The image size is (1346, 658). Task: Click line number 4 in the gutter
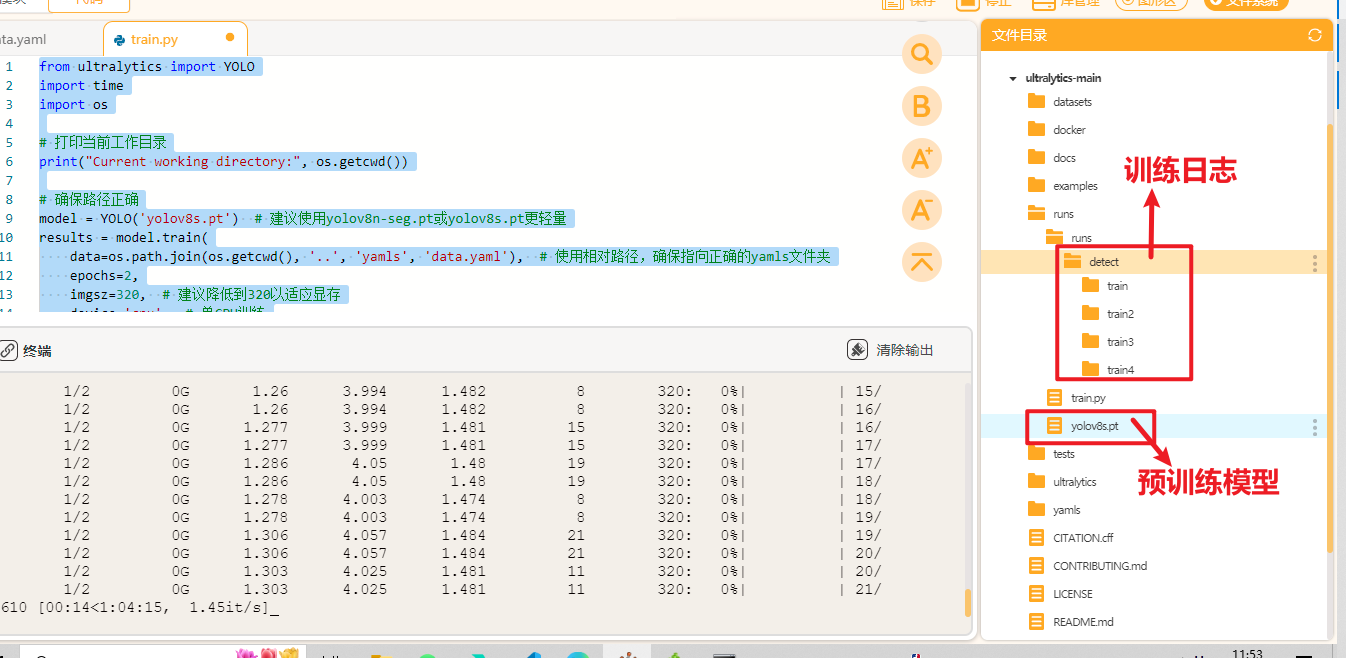coord(9,124)
